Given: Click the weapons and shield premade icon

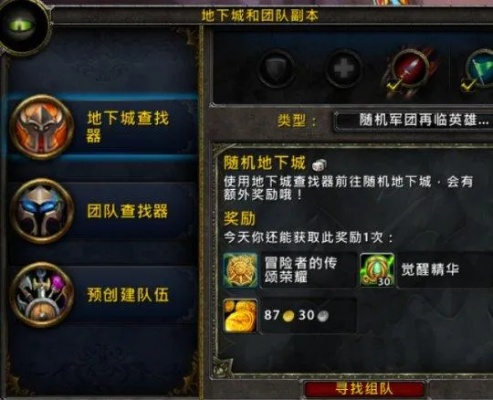Looking at the screenshot, I should point(41,295).
